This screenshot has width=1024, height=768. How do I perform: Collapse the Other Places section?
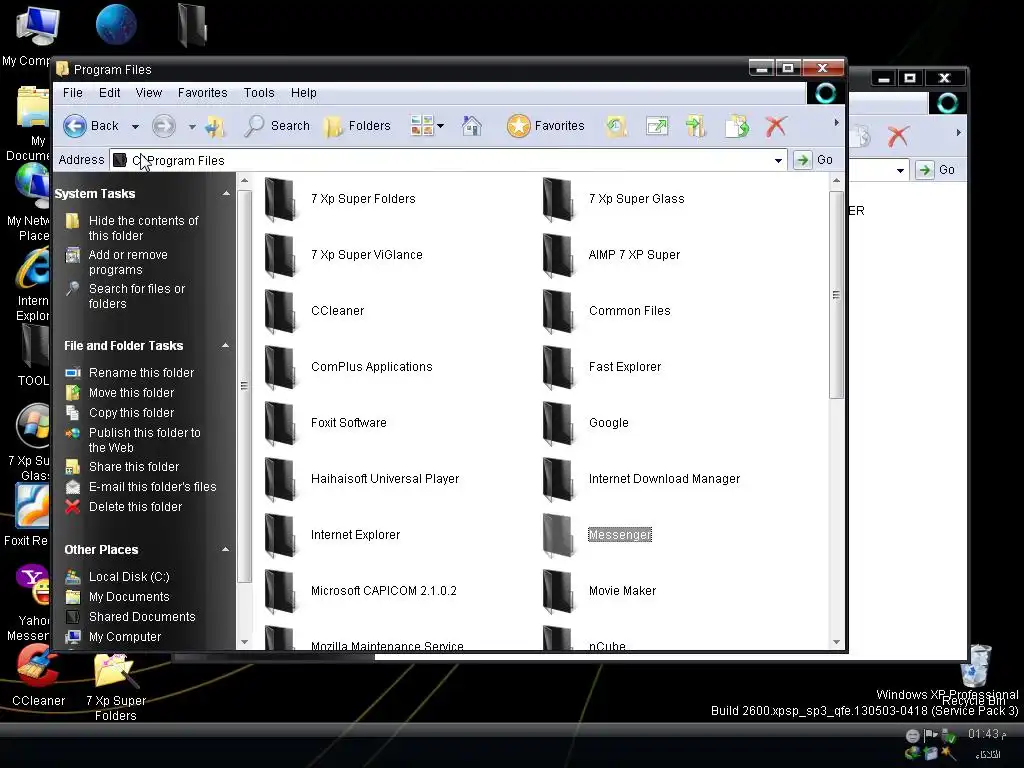pyautogui.click(x=226, y=549)
